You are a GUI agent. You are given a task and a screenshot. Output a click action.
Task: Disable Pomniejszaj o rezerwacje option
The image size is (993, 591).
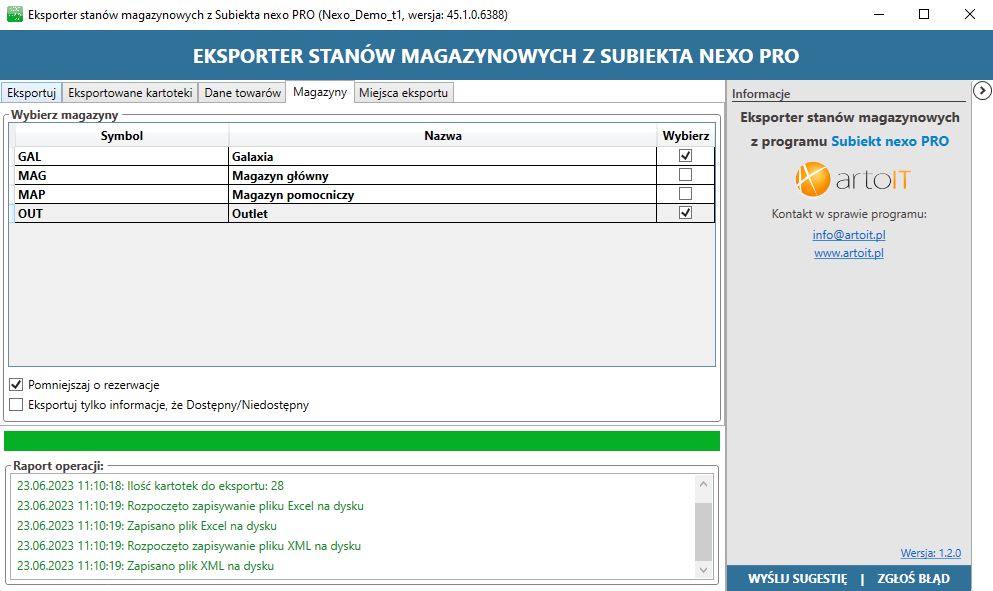point(16,384)
